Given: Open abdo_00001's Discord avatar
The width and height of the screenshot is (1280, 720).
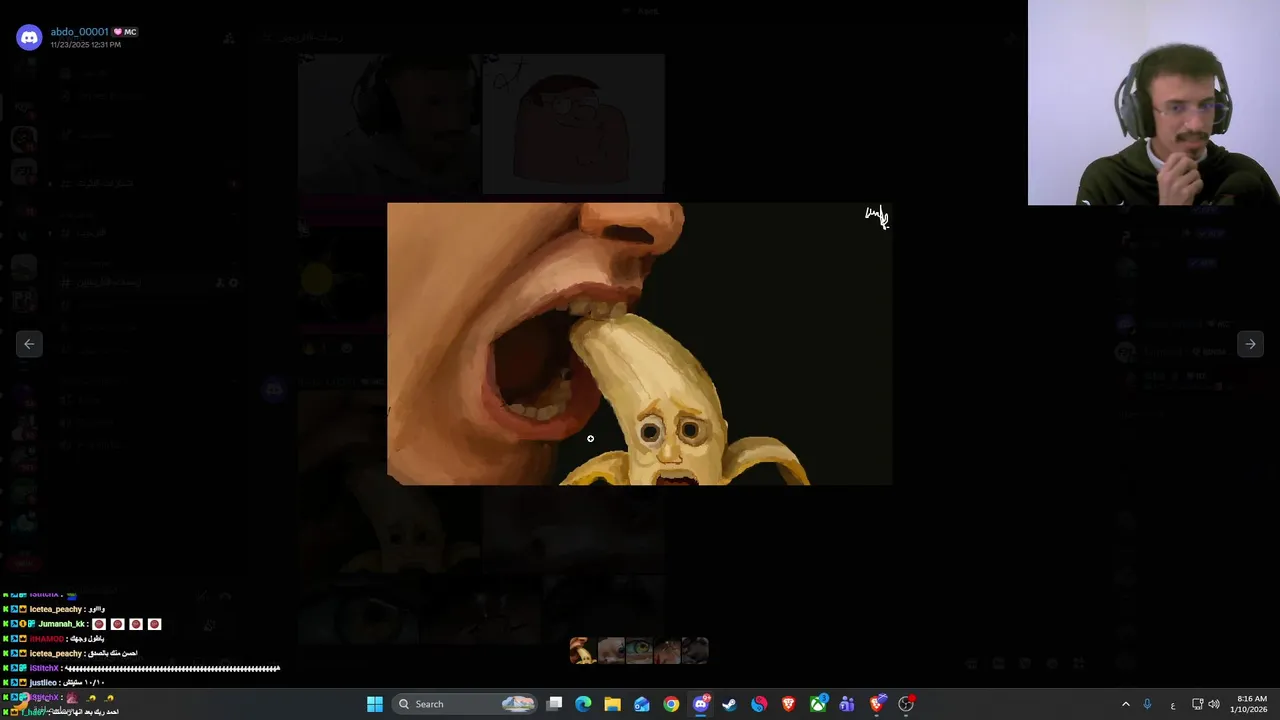Looking at the screenshot, I should pos(29,38).
